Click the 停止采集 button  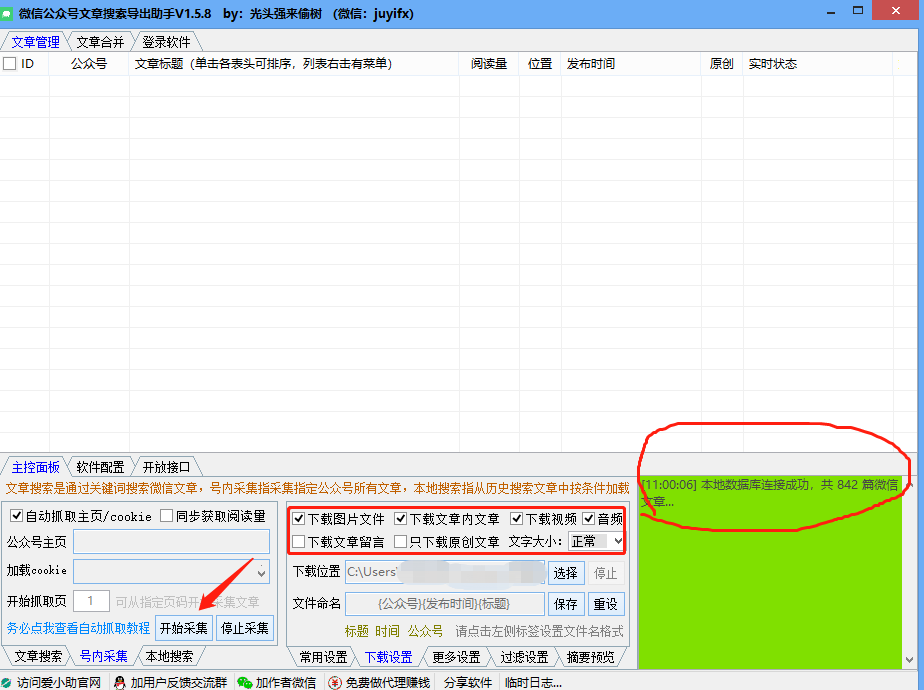point(245,628)
